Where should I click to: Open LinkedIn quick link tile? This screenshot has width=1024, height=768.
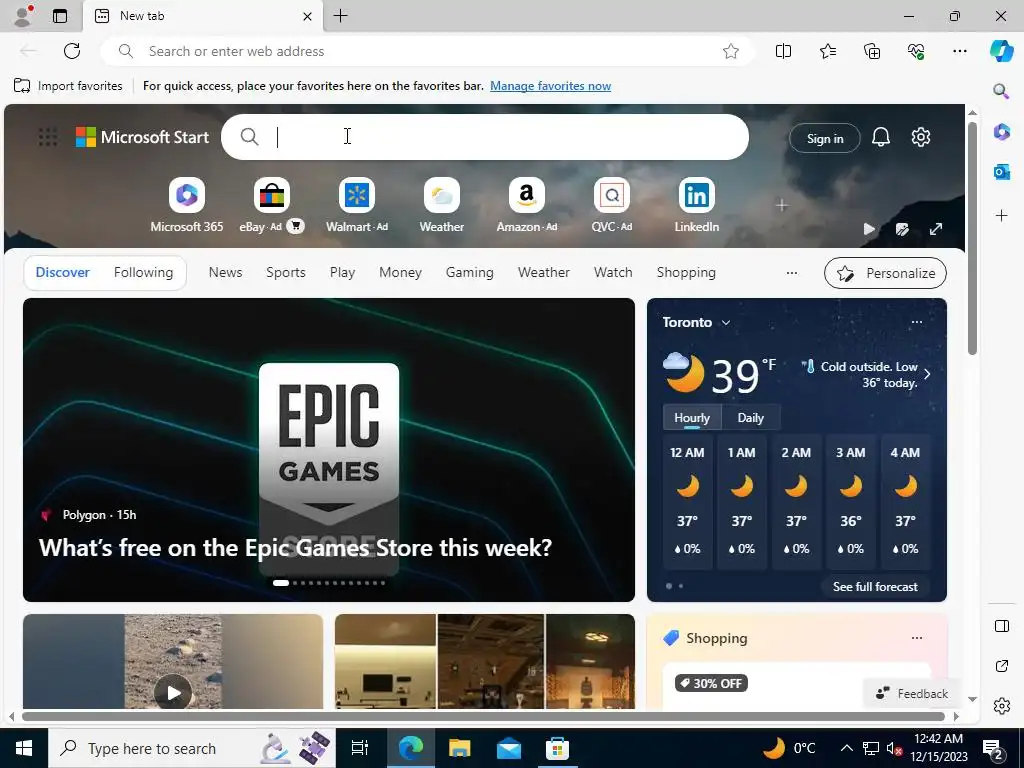coord(696,205)
